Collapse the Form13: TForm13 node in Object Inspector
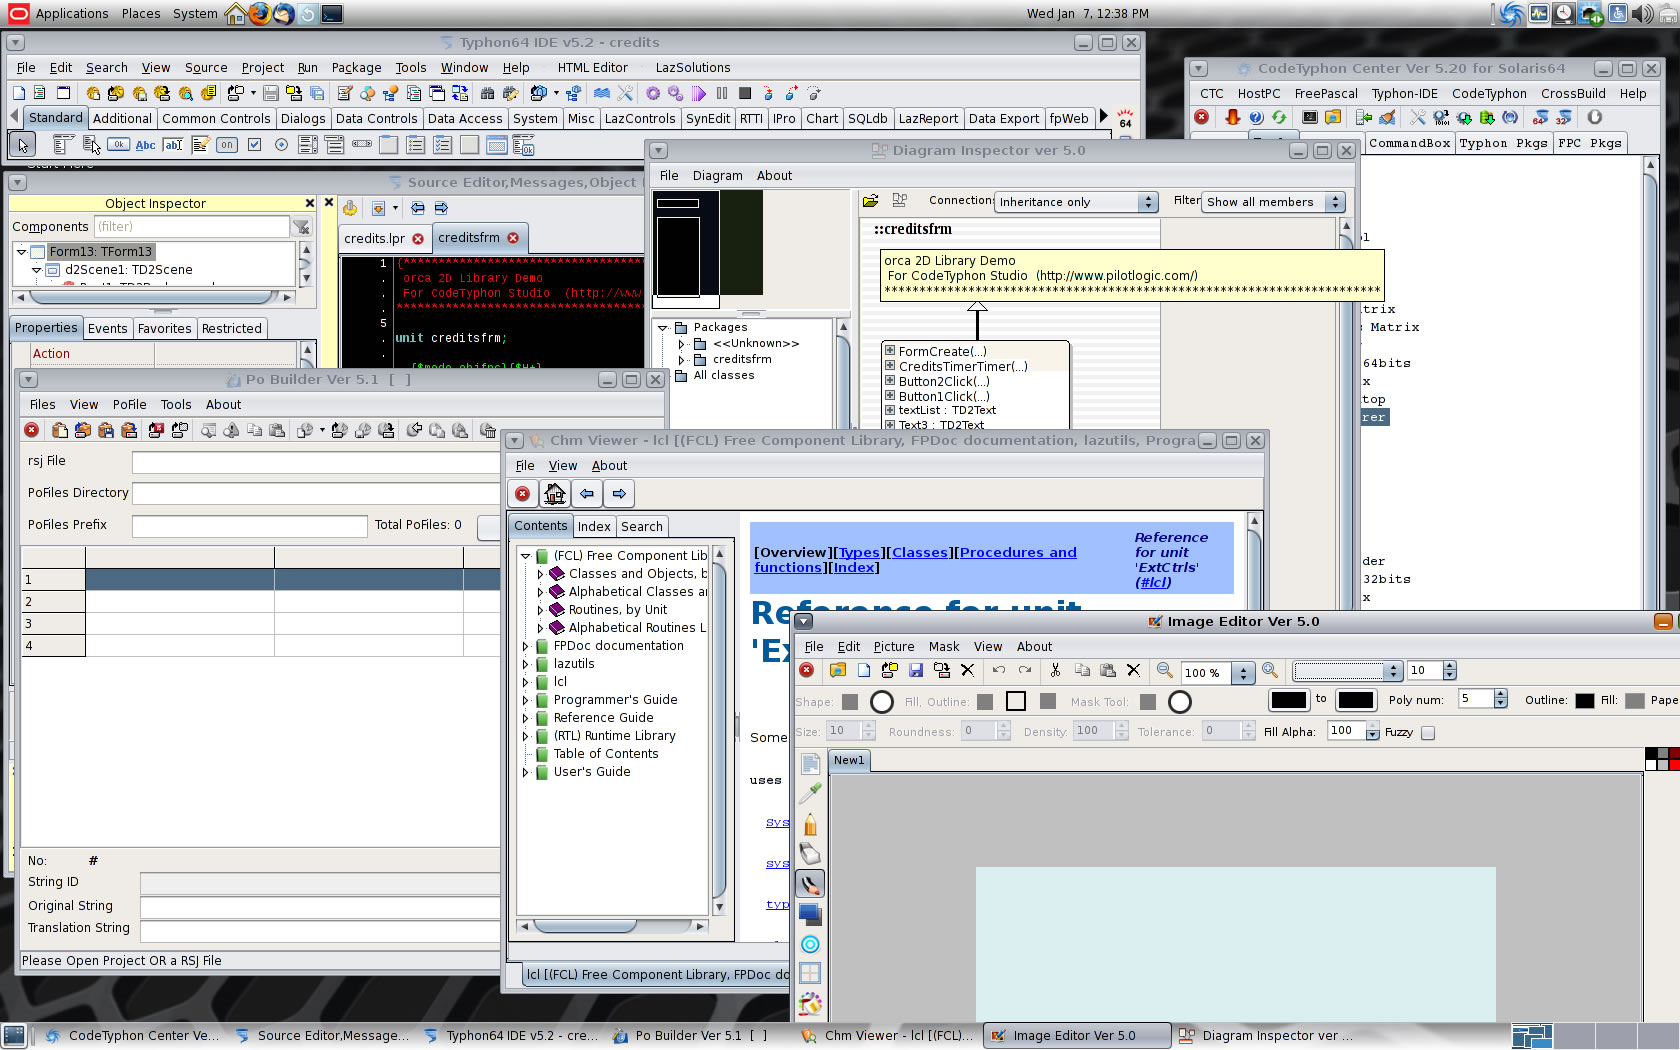Image resolution: width=1680 pixels, height=1050 pixels. [x=21, y=252]
